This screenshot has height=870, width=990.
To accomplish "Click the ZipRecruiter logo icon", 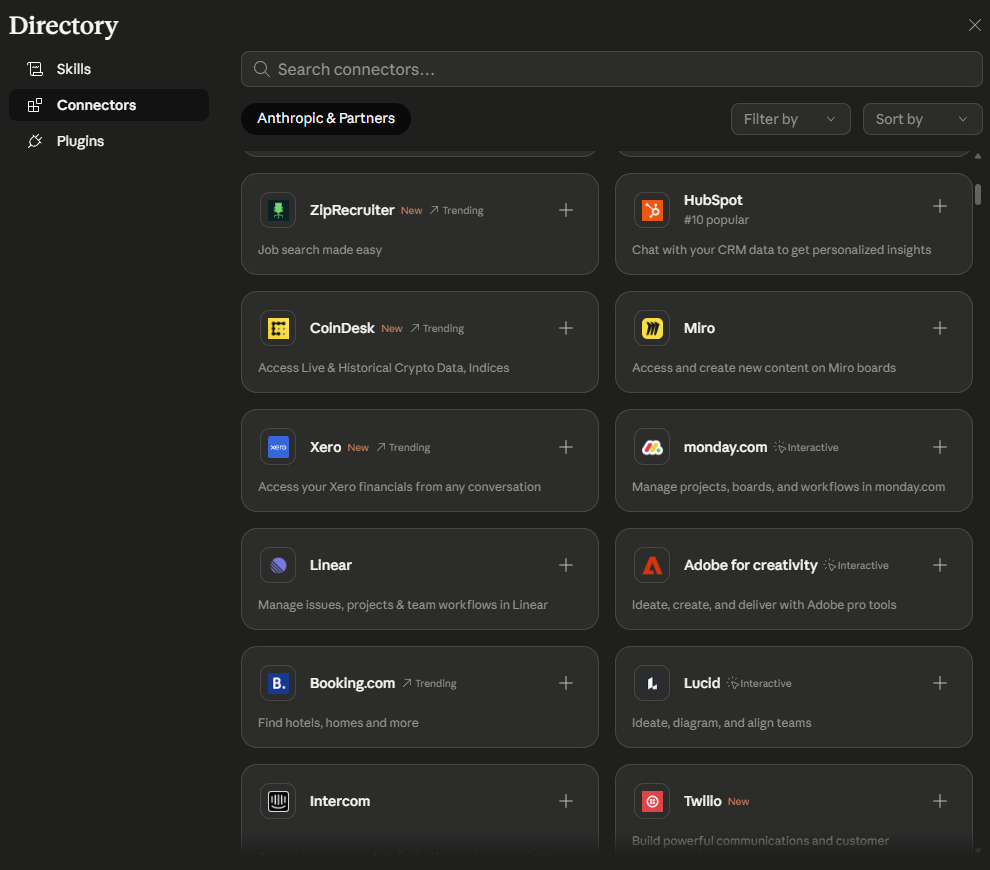I will pos(278,210).
